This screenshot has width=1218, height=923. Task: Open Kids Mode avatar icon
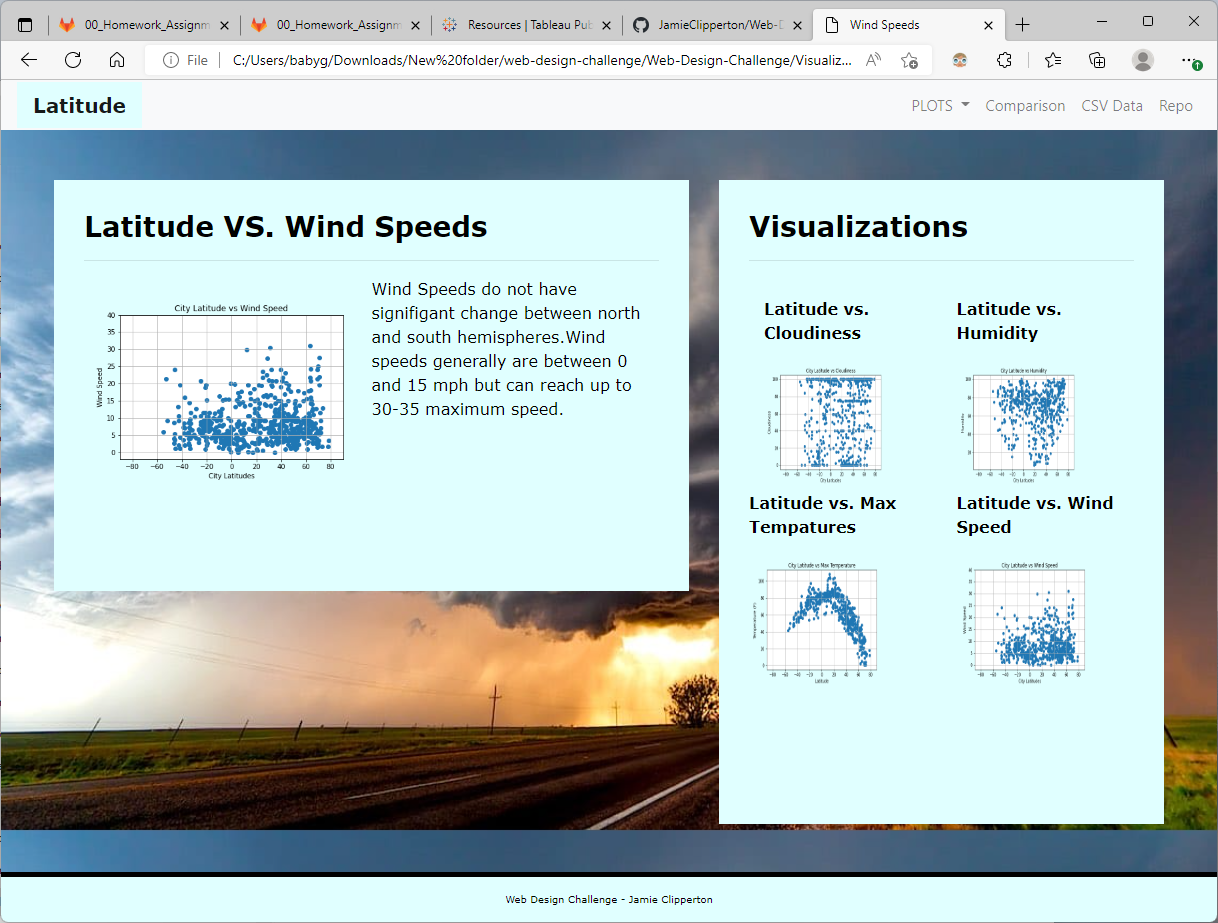point(959,60)
